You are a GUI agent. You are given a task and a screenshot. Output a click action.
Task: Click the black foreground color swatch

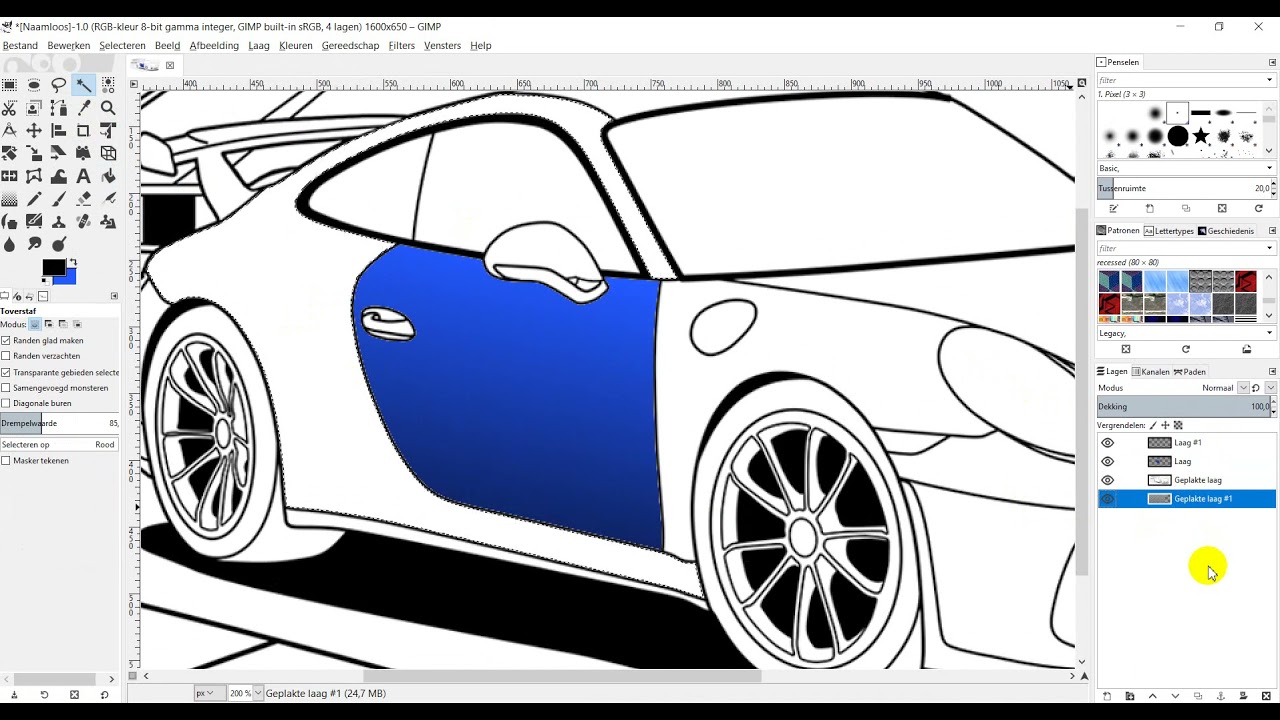tap(54, 267)
